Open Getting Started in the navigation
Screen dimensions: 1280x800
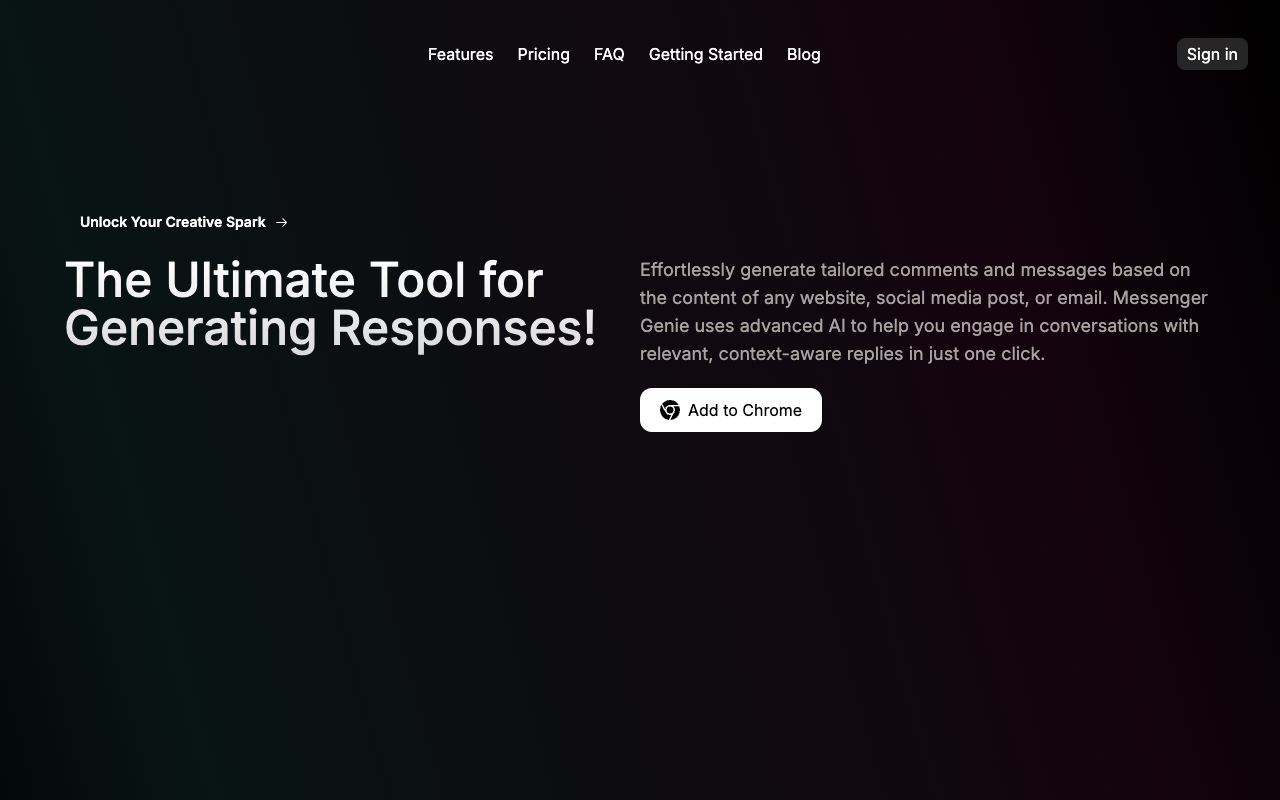click(x=705, y=54)
